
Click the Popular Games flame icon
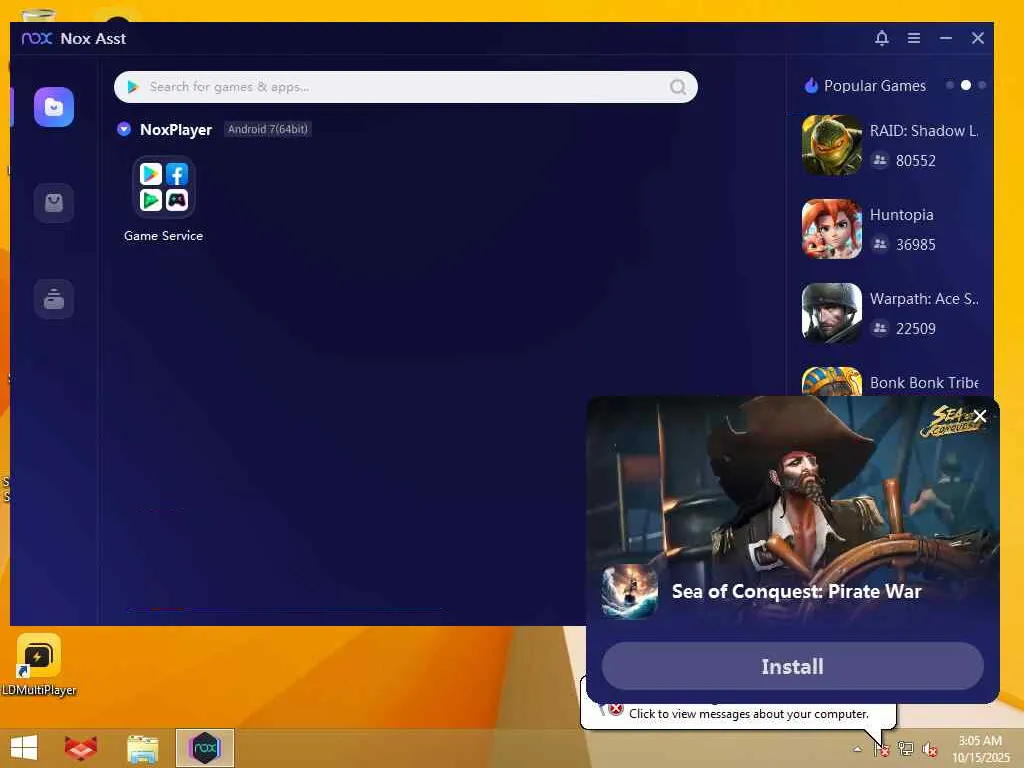811,86
